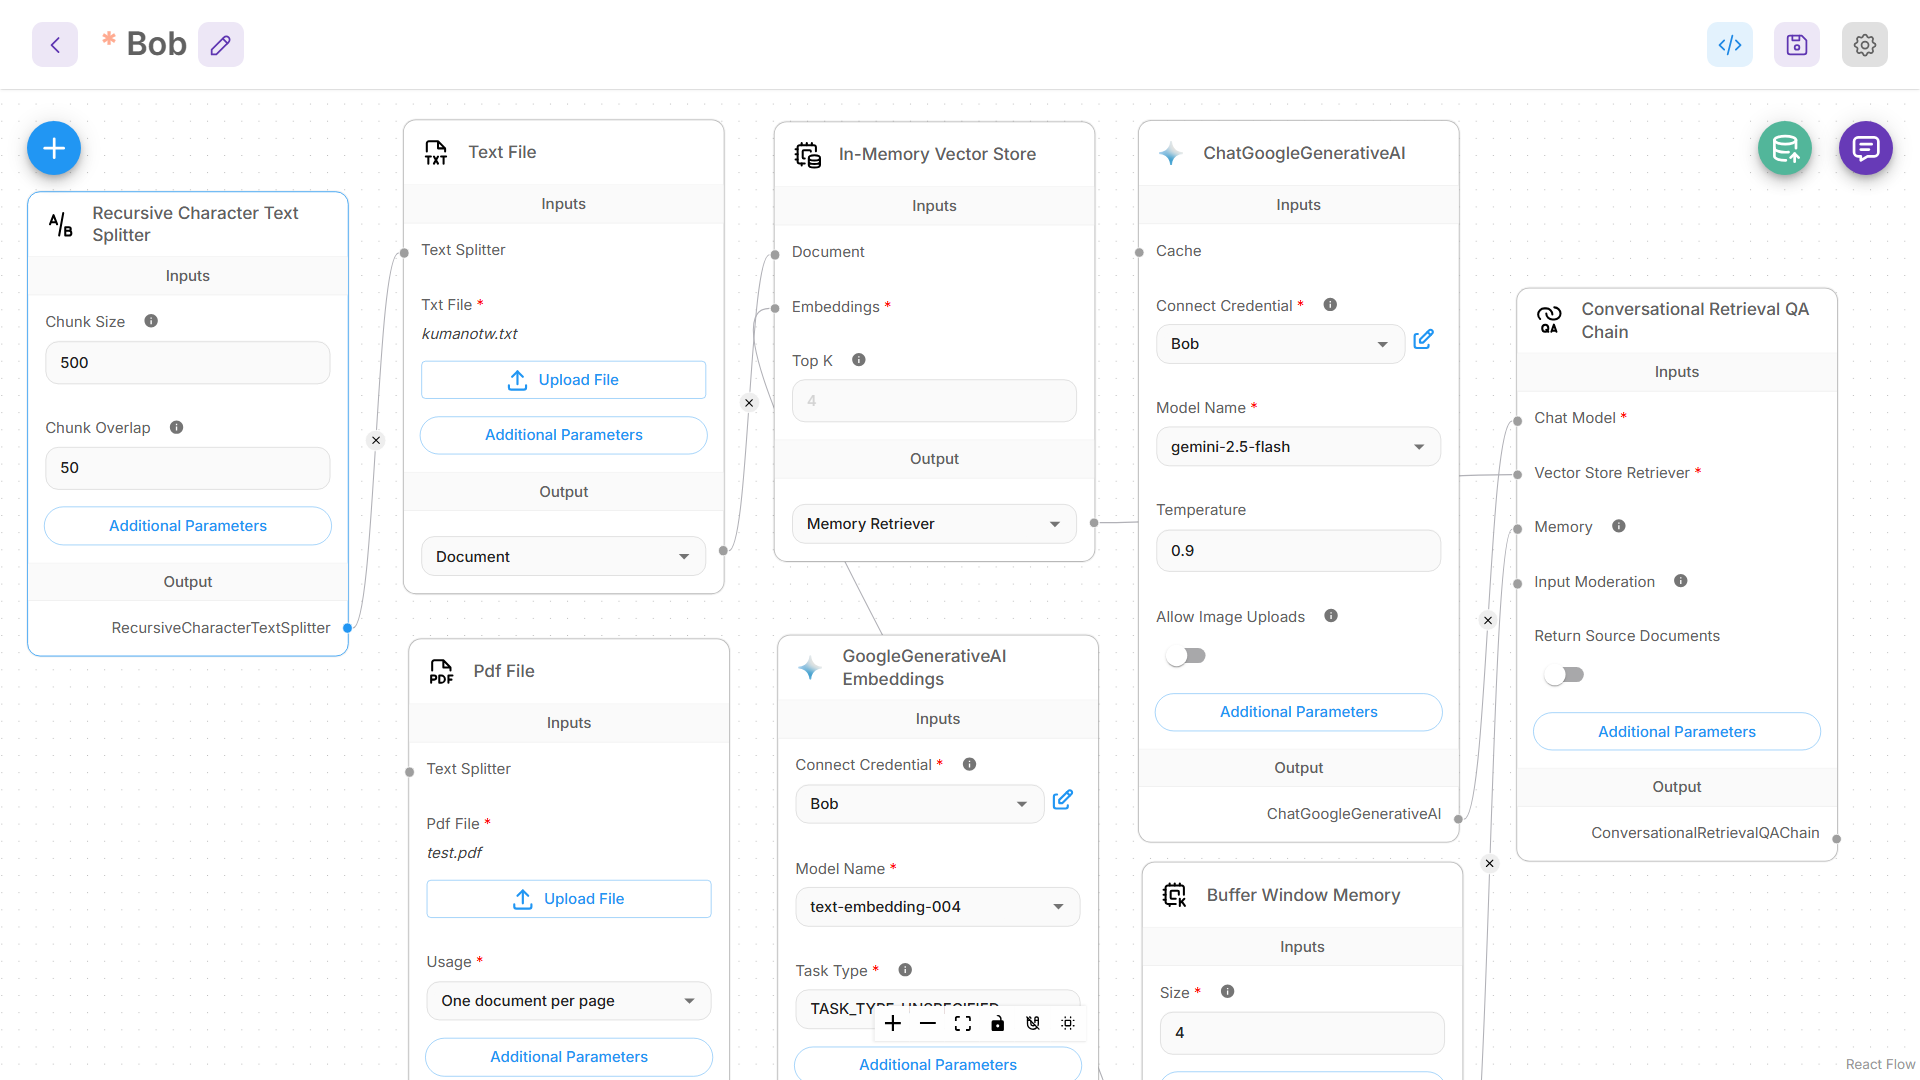Open the text-embedding-004 model dropdown
Image resolution: width=1920 pixels, height=1080 pixels.
point(937,907)
